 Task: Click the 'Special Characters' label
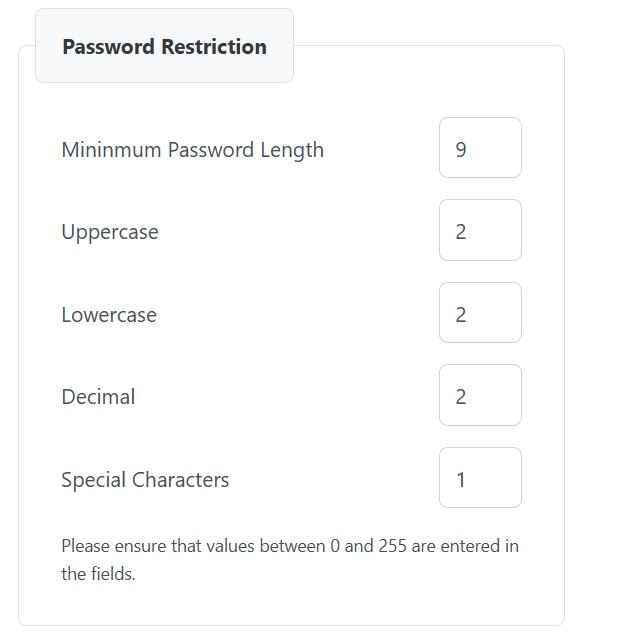click(145, 480)
